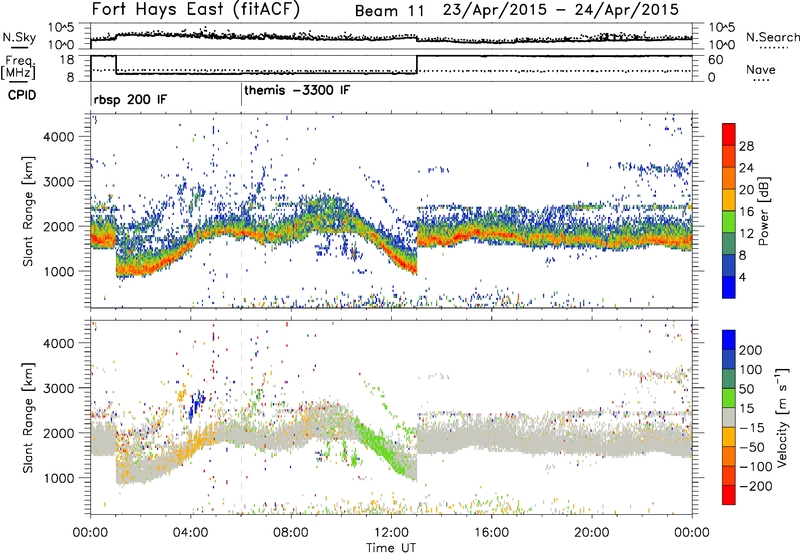This screenshot has width=800, height=554.
Task: Click the '12:00' time axis tick label
Action: 391,533
